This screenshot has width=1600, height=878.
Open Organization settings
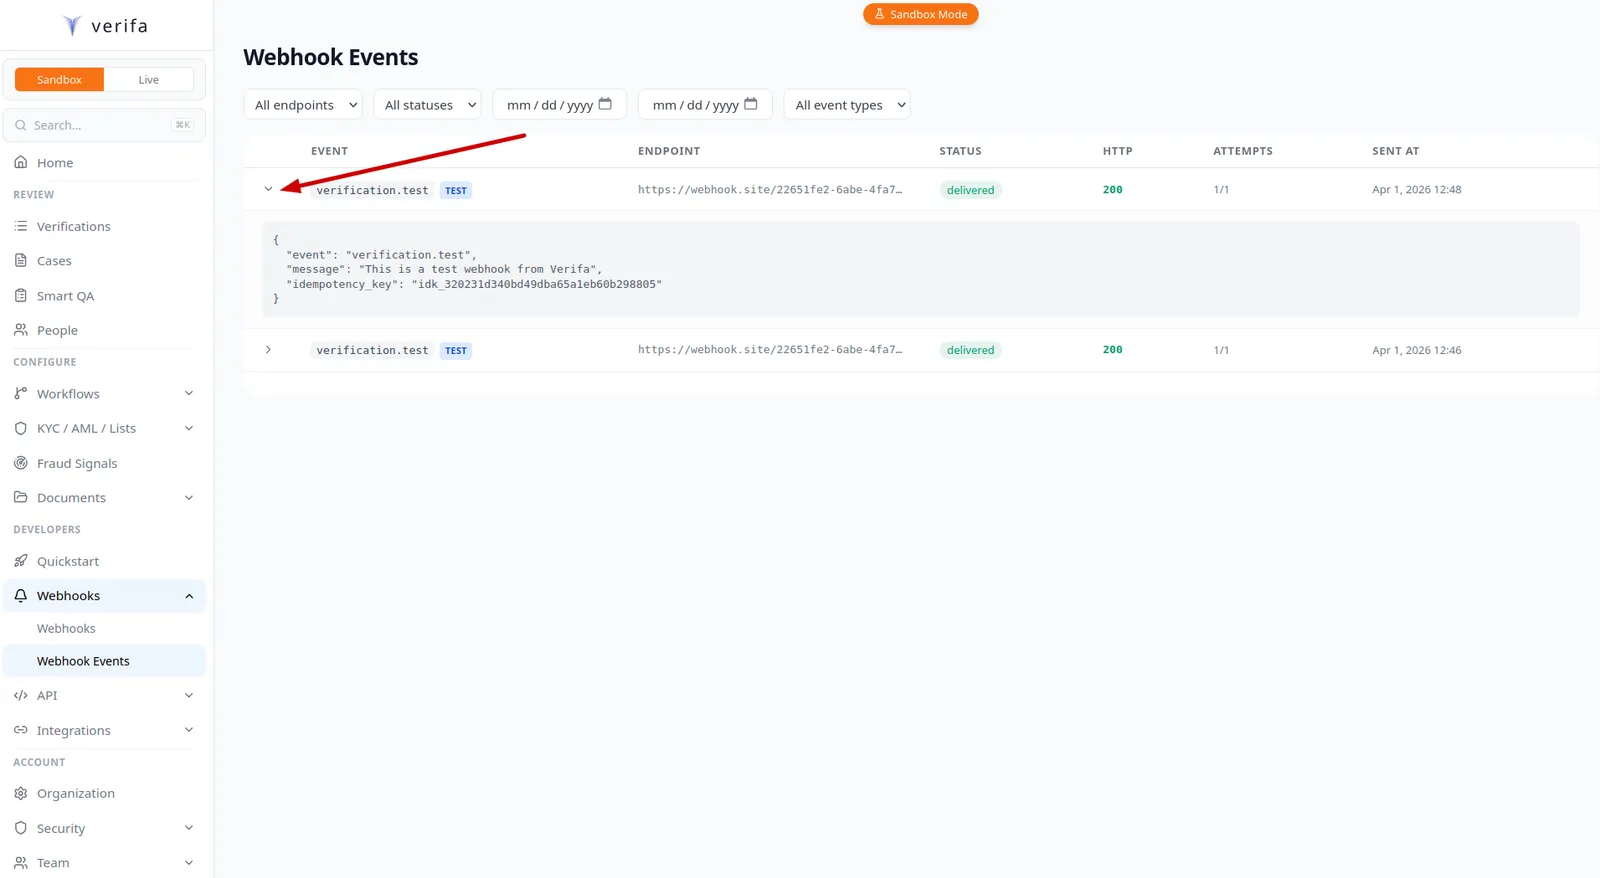coord(104,793)
